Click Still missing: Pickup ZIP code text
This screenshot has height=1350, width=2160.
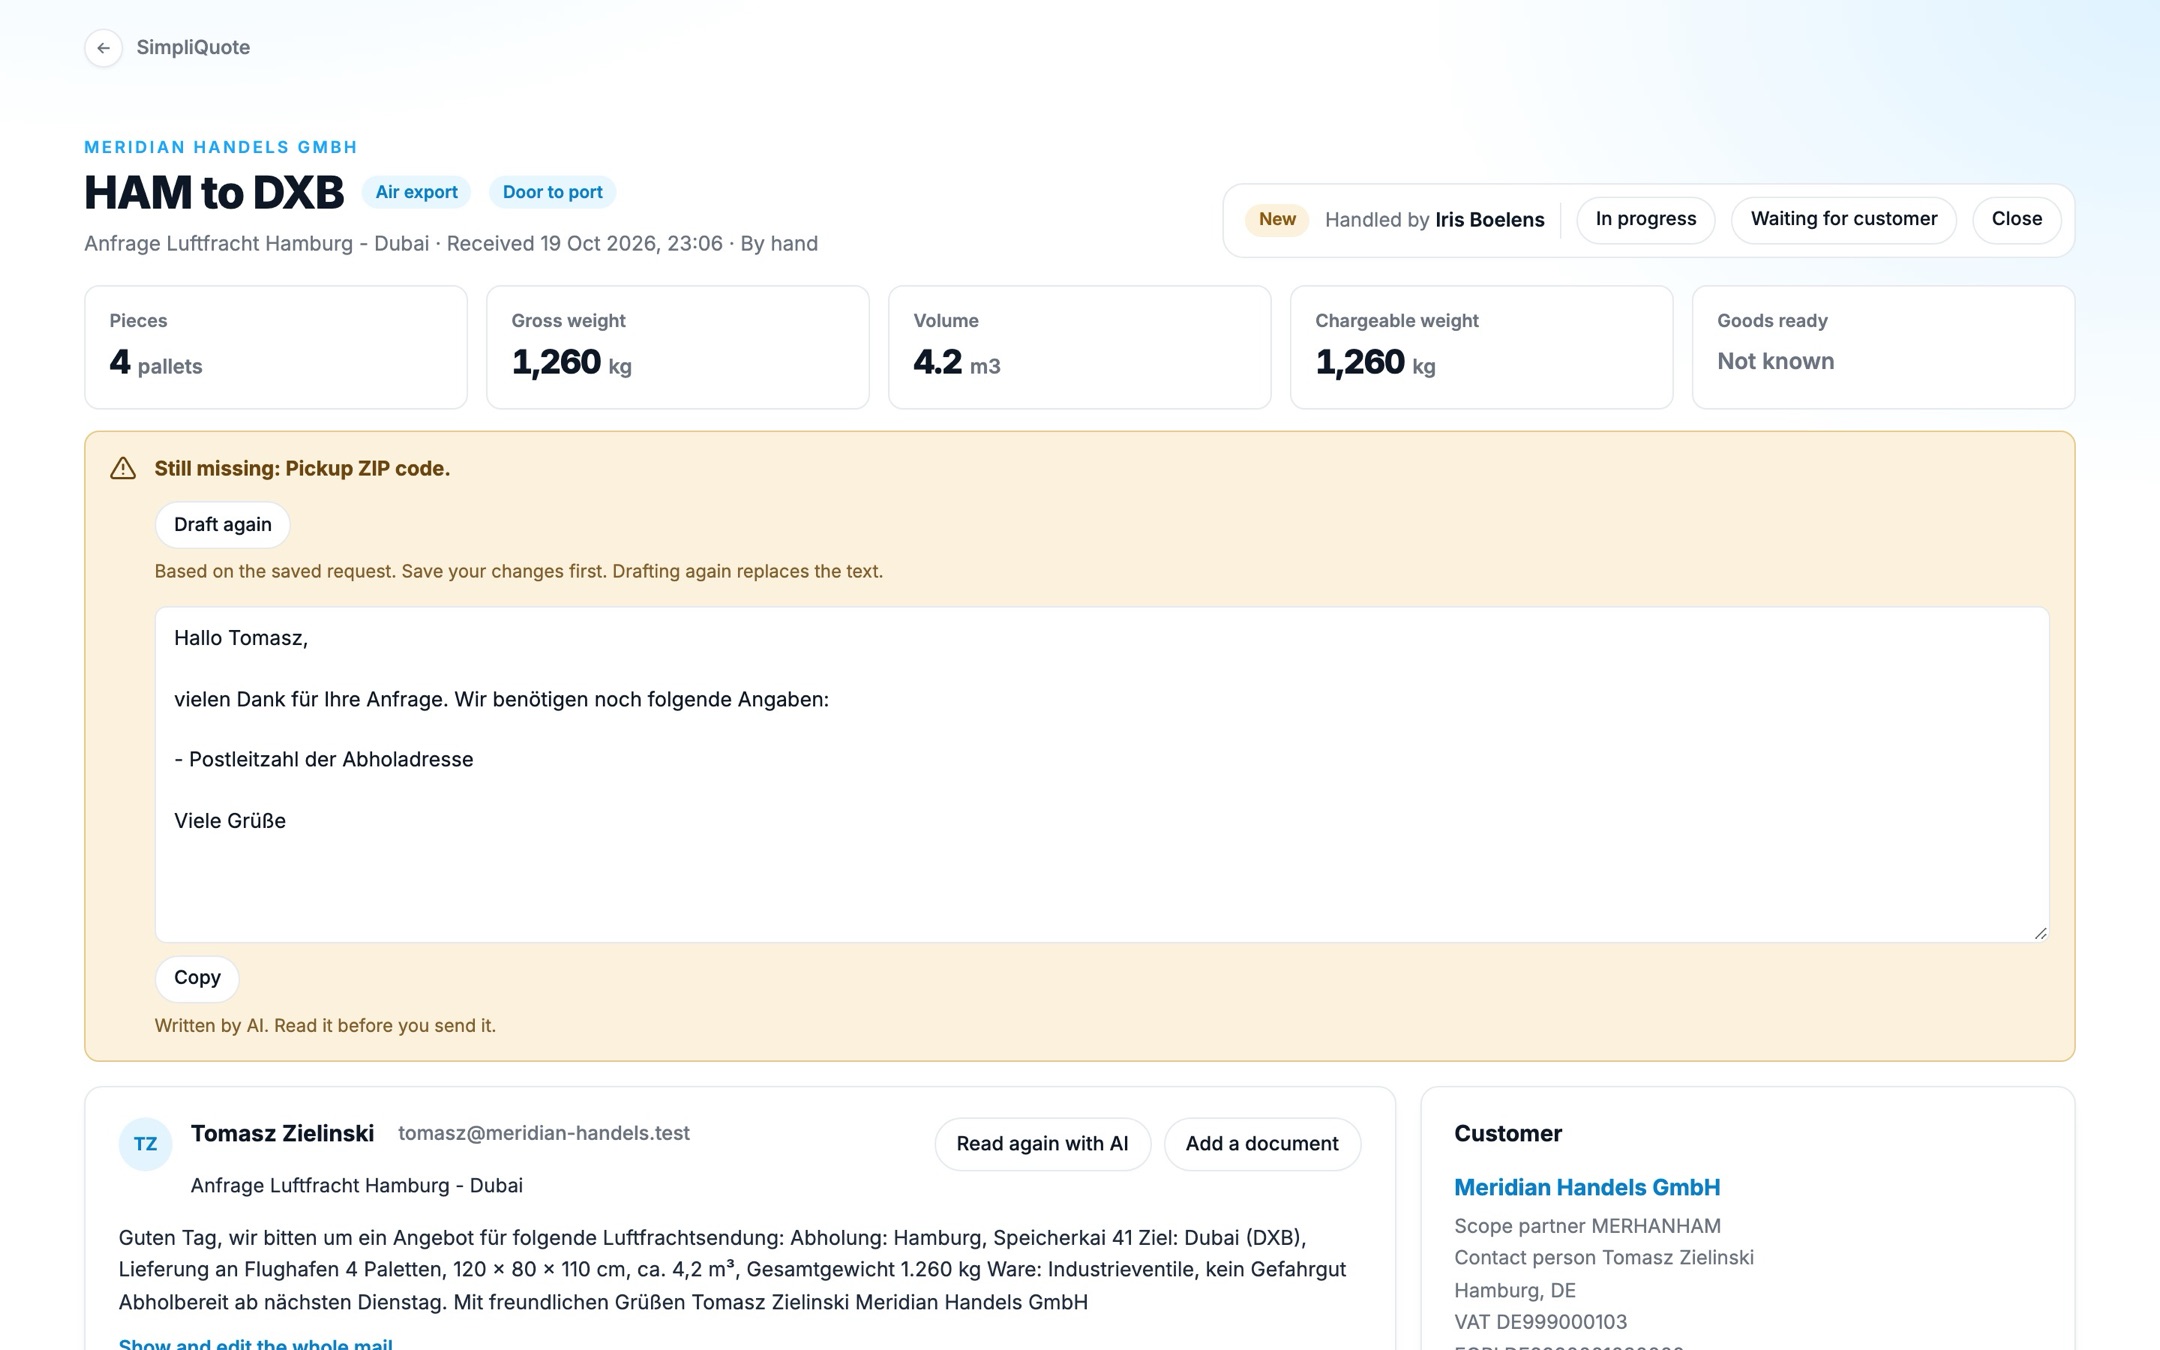[302, 469]
